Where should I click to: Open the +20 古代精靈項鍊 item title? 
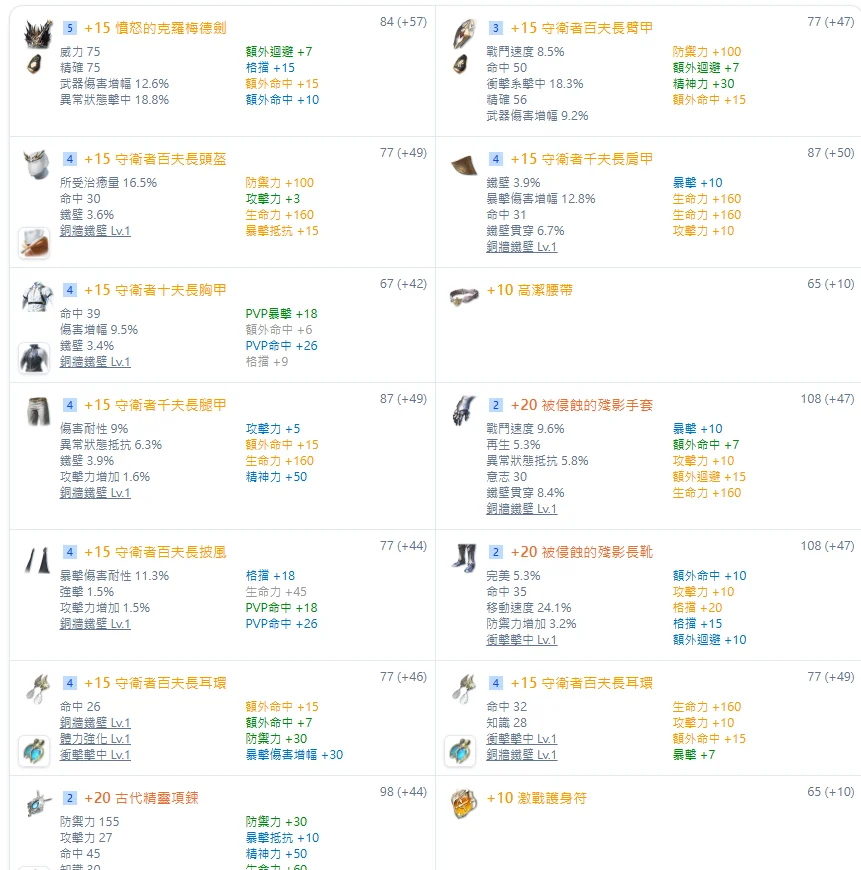(141, 798)
